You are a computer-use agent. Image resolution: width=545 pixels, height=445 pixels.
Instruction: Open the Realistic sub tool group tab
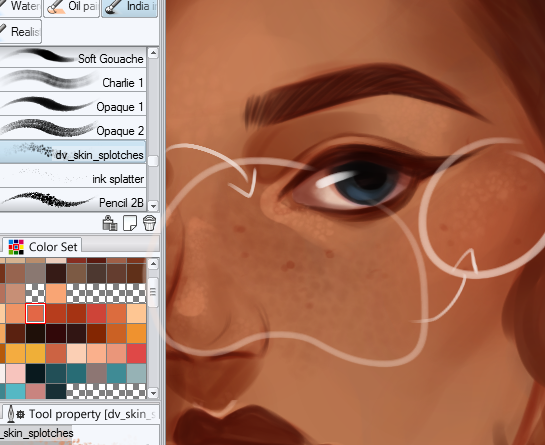(21, 32)
